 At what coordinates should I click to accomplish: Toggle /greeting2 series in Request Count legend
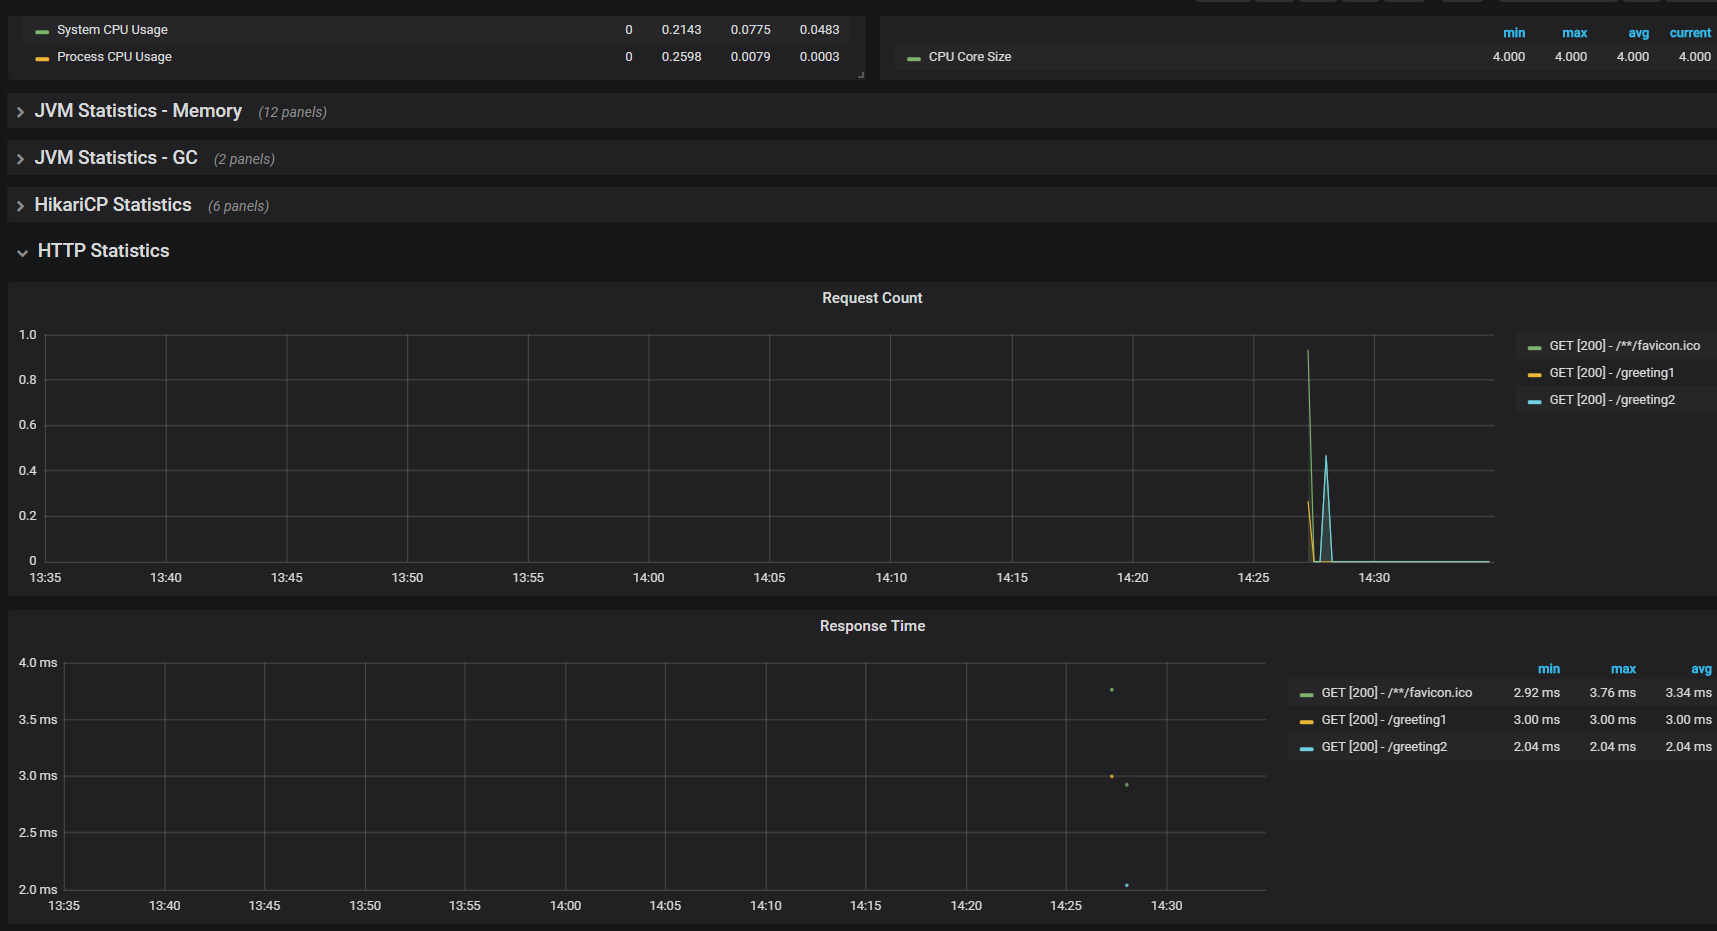pos(1612,400)
